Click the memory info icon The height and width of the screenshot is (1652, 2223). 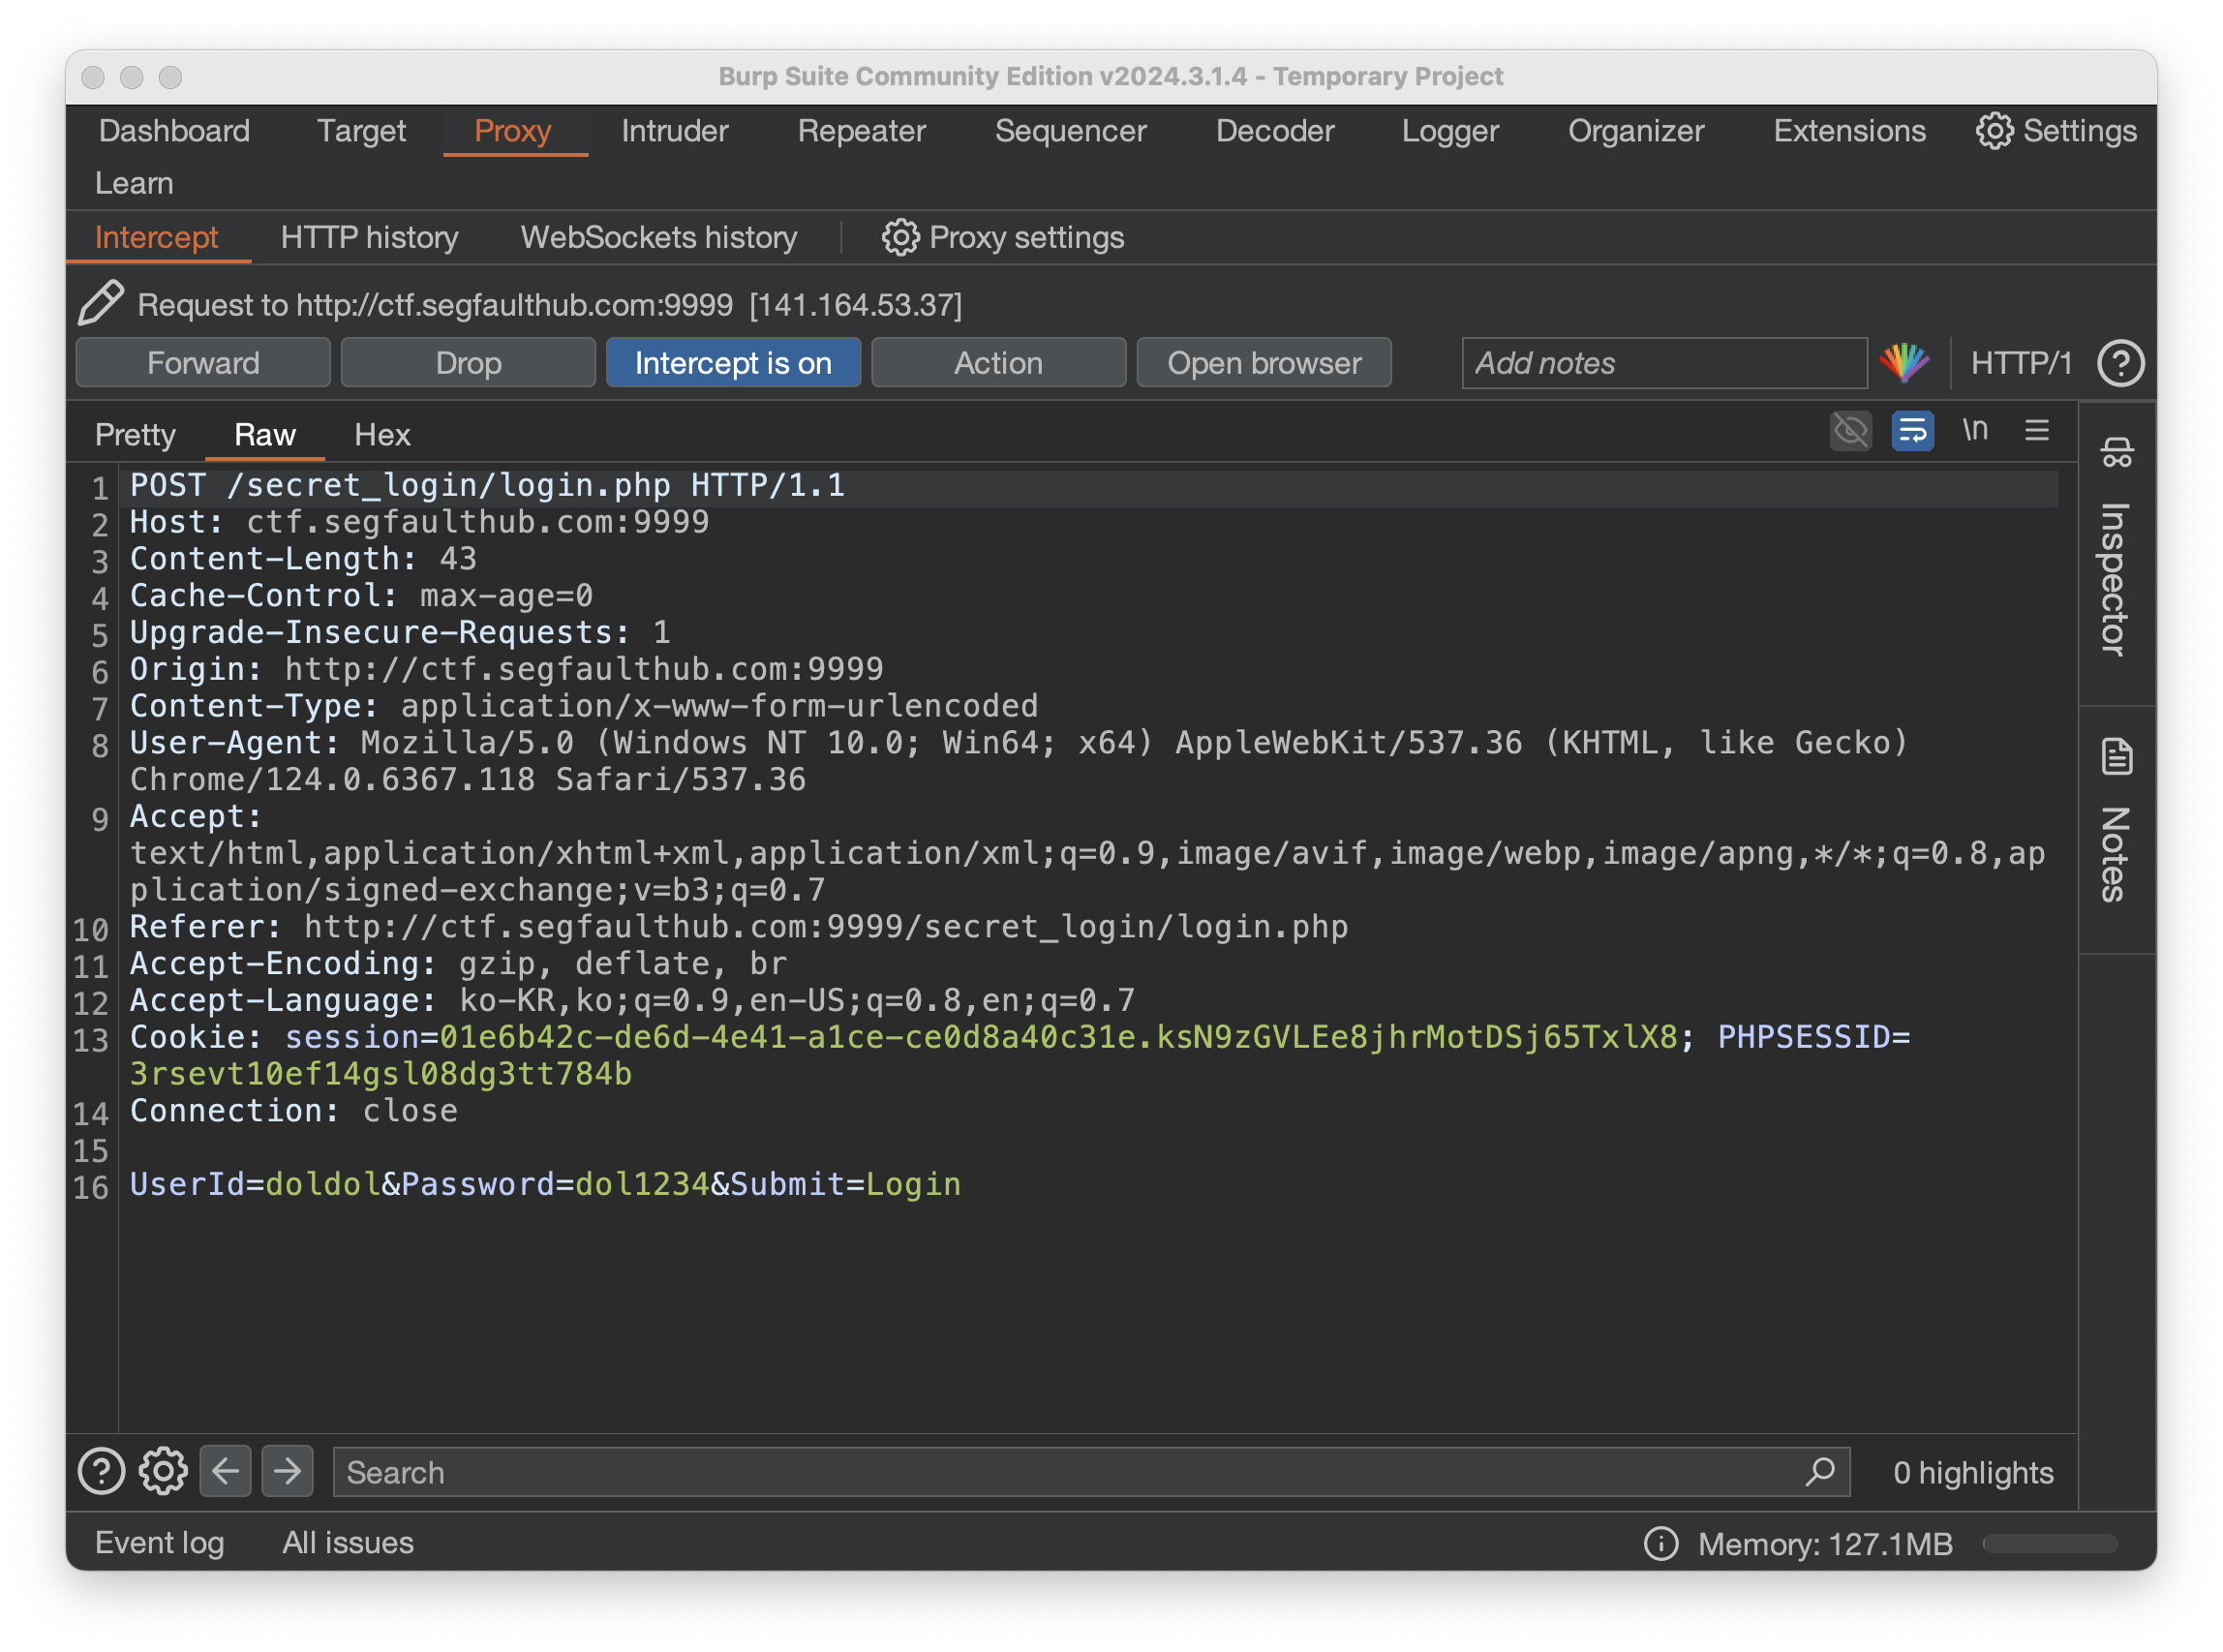1661,1543
